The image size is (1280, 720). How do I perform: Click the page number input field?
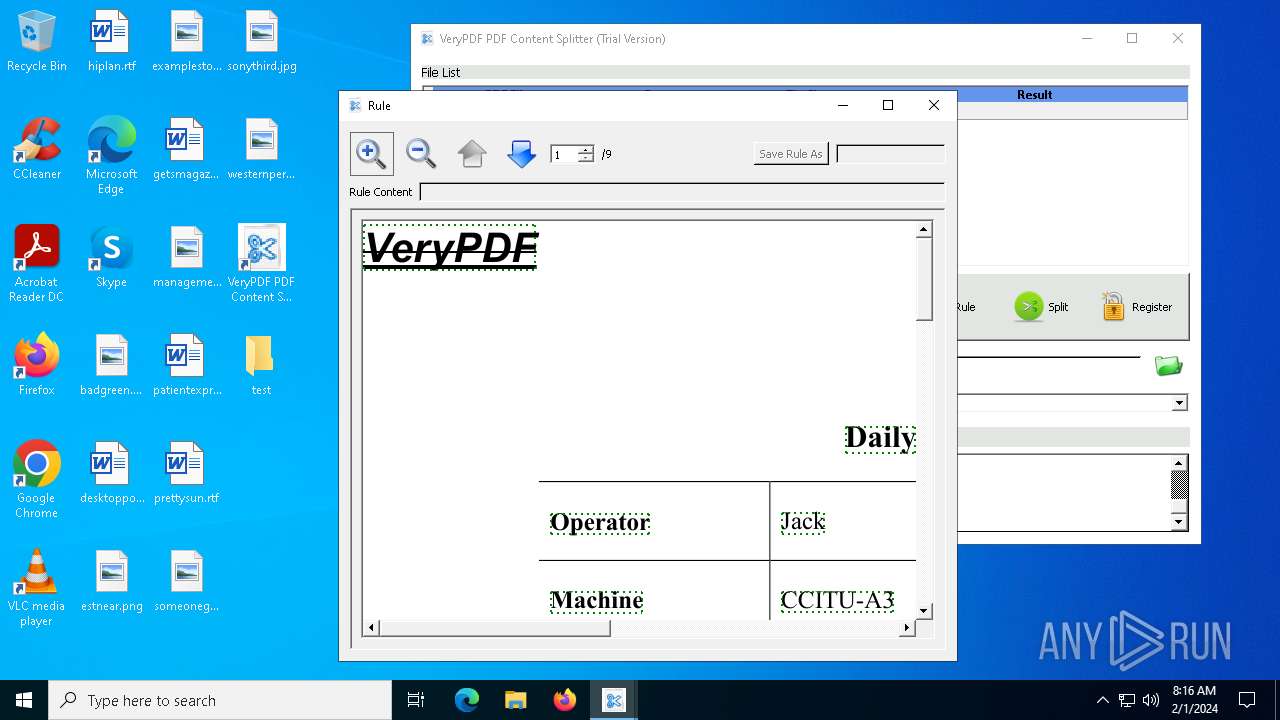pos(564,154)
